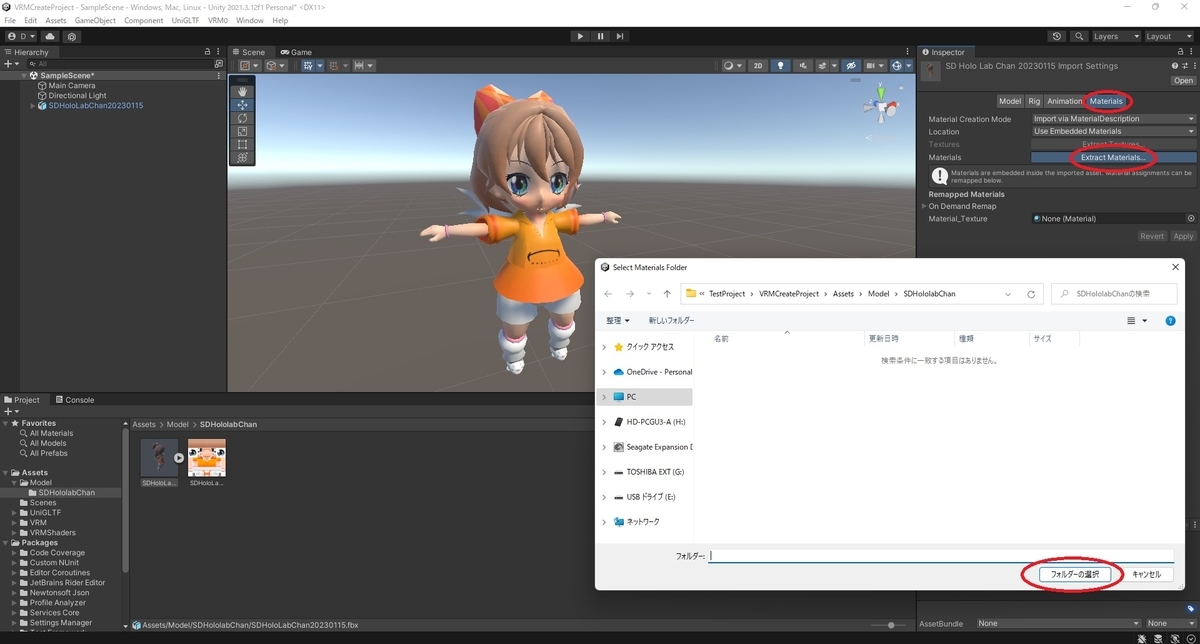Select the Scale tool
This screenshot has width=1200, height=644.
[242, 131]
